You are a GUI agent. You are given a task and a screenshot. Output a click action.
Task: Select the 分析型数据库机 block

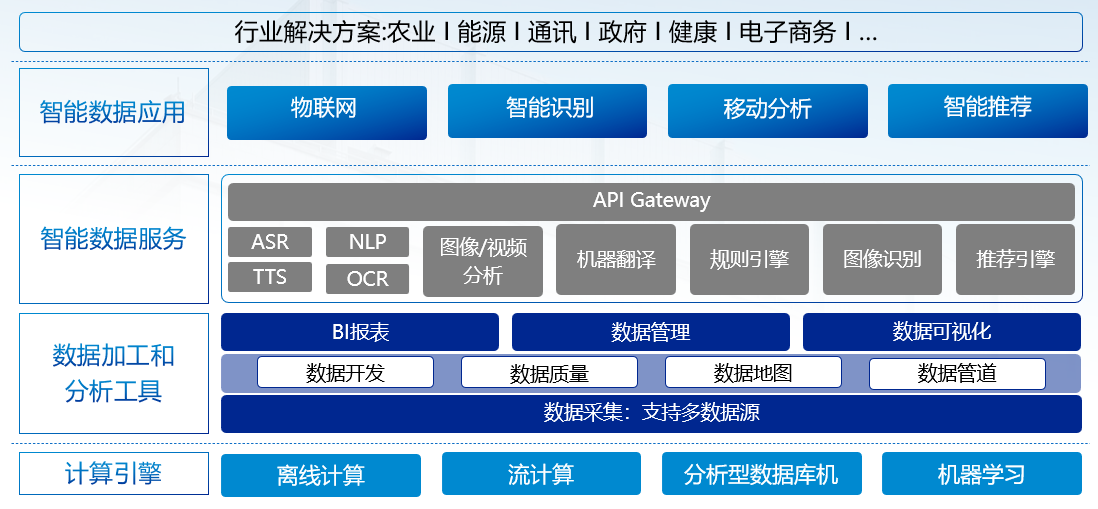(761, 474)
